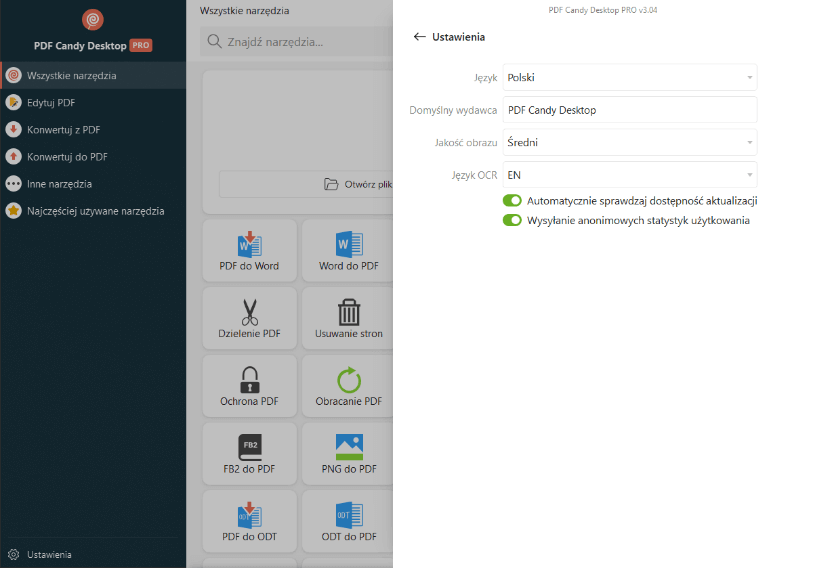Select Konwertuj z PDF in the sidebar
The image size is (813, 568).
[93, 130]
